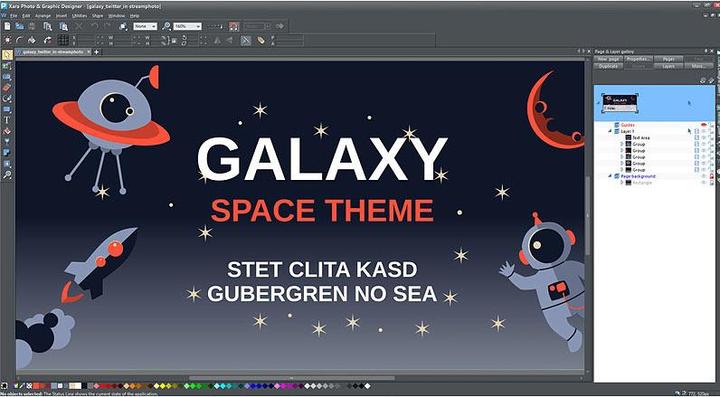Open the Edit menu

[x=26, y=16]
